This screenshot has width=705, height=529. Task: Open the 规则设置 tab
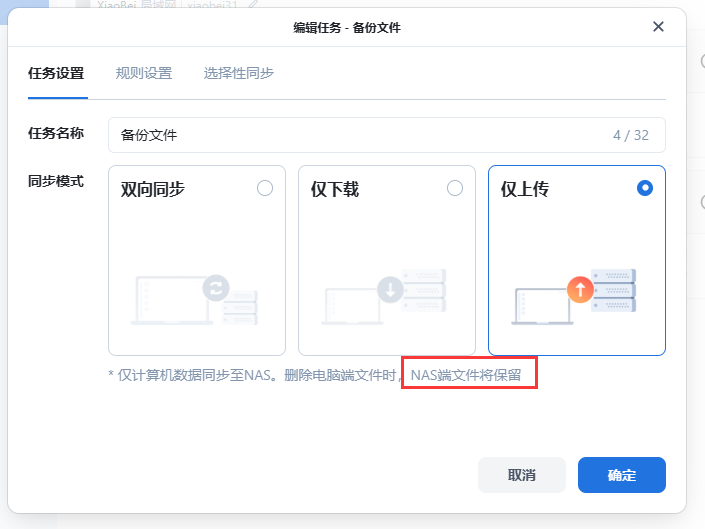point(144,73)
